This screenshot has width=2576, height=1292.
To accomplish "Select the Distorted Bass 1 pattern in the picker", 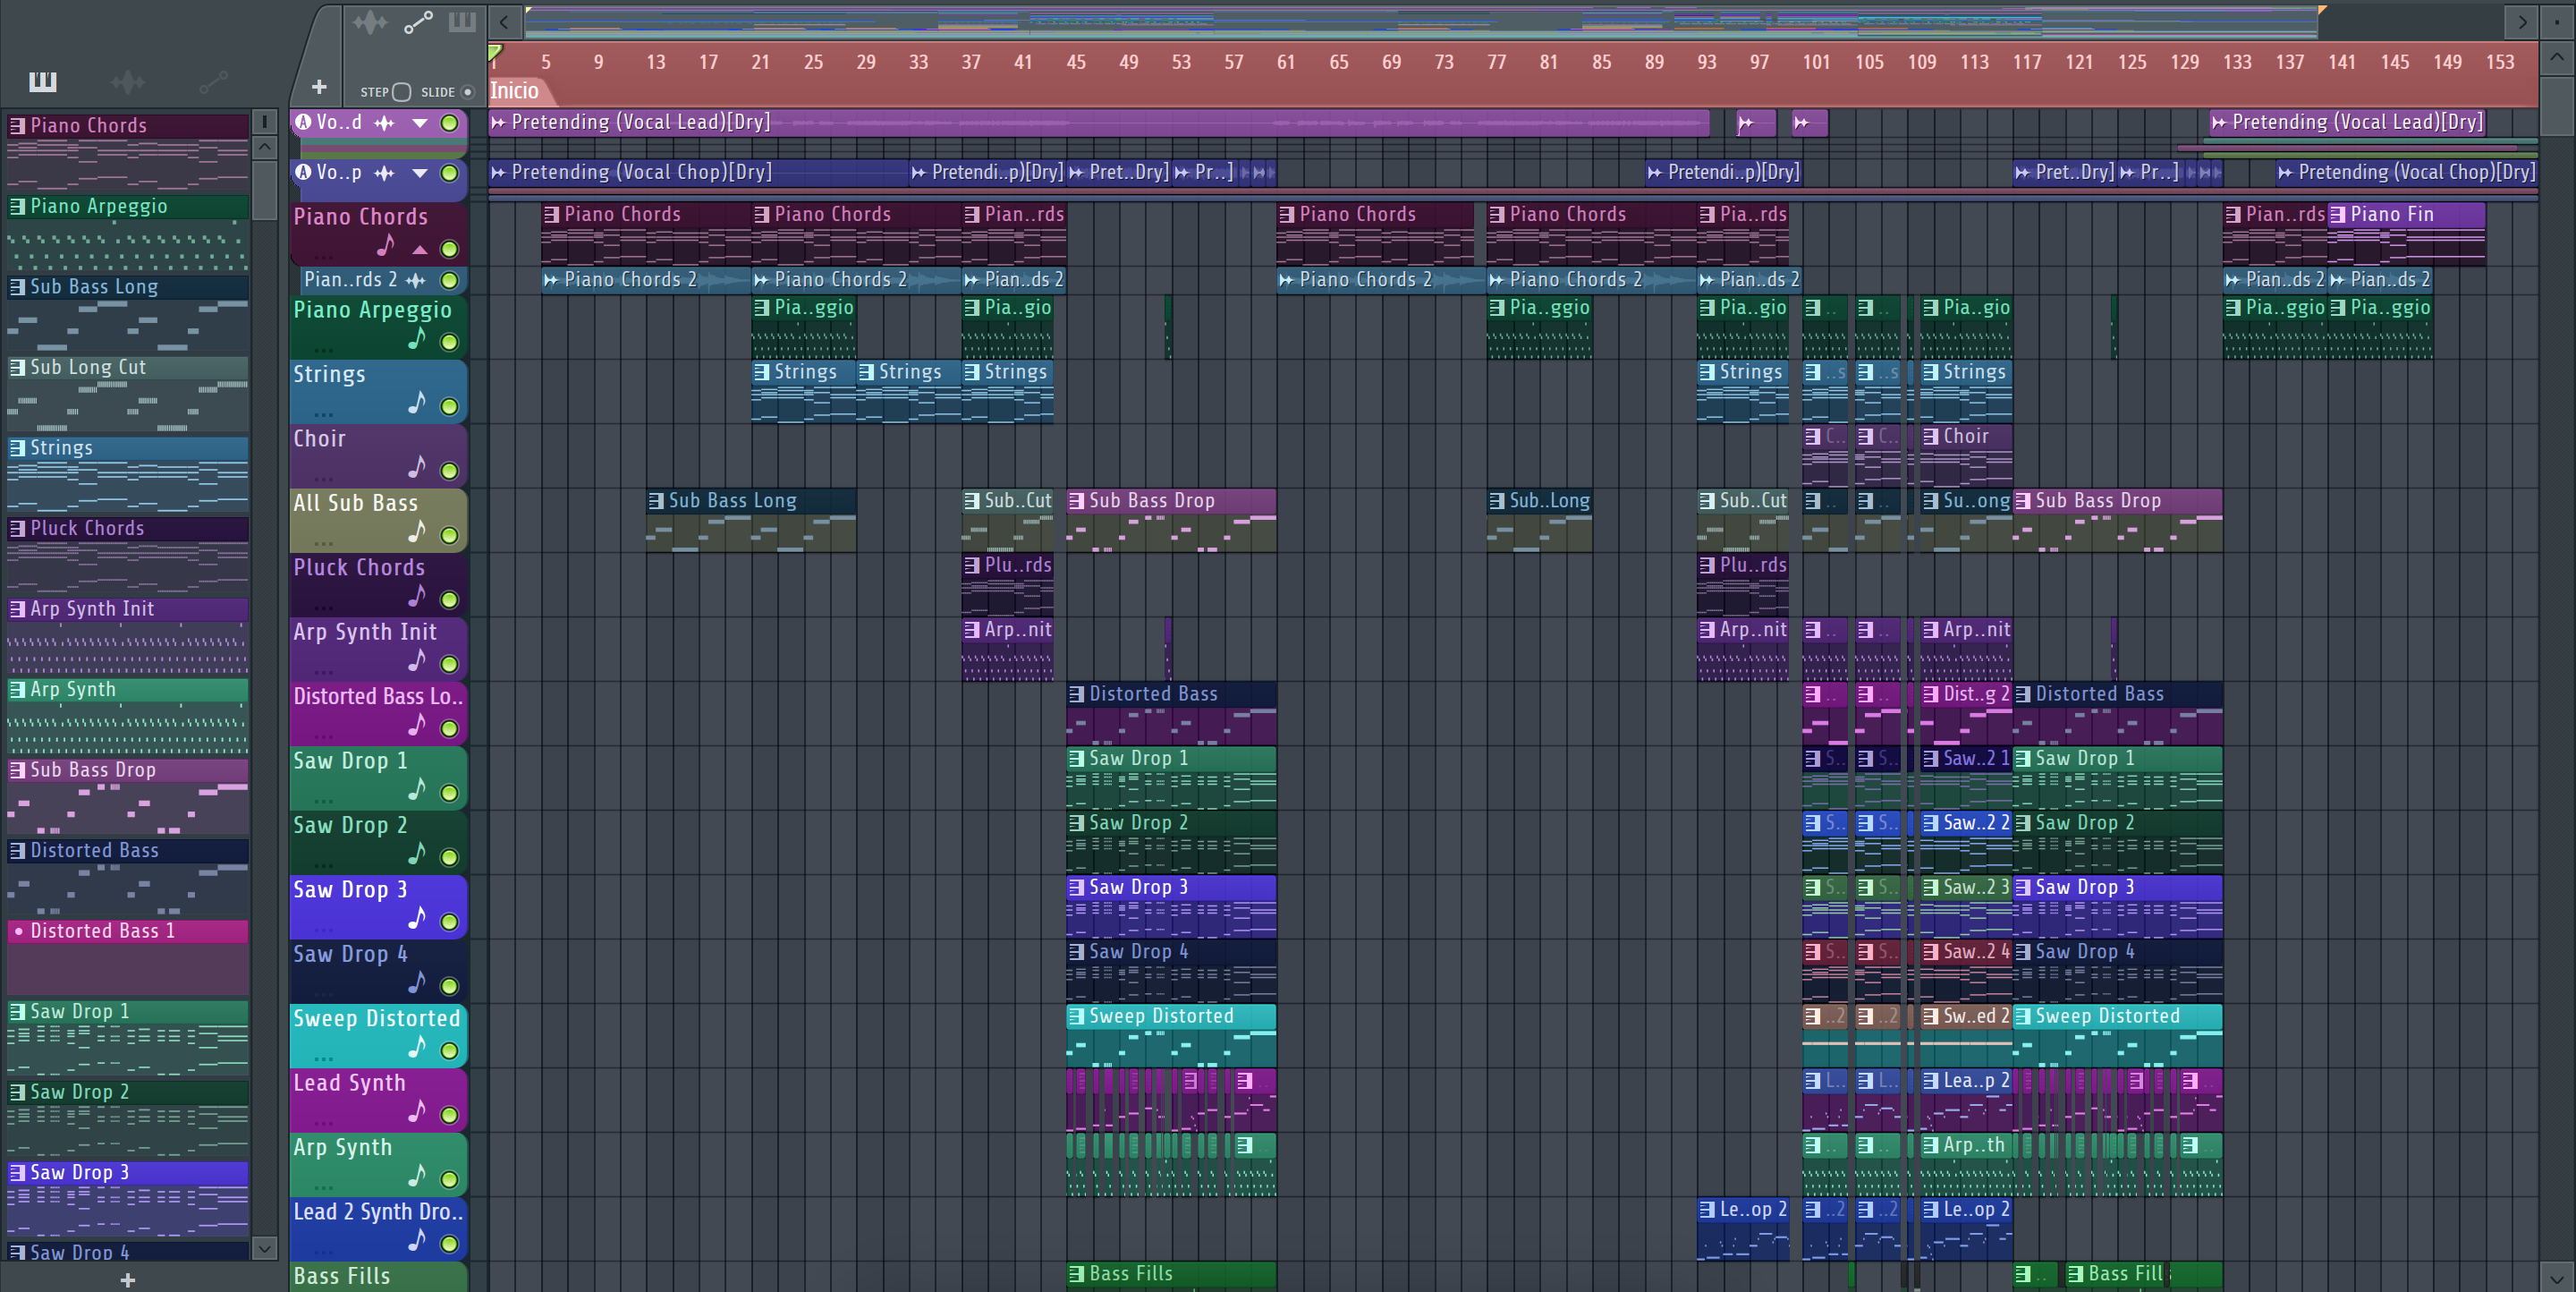I will pyautogui.click(x=102, y=931).
